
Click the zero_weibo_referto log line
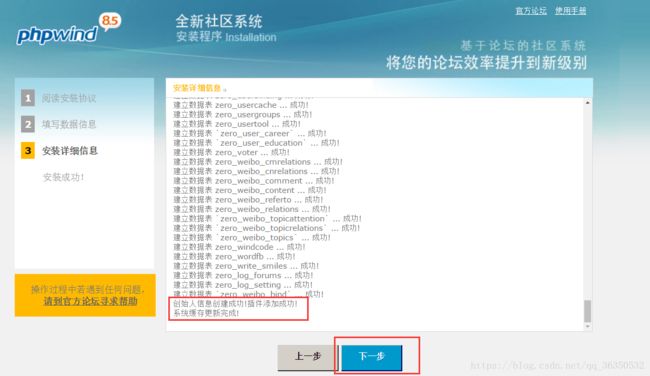click(248, 200)
